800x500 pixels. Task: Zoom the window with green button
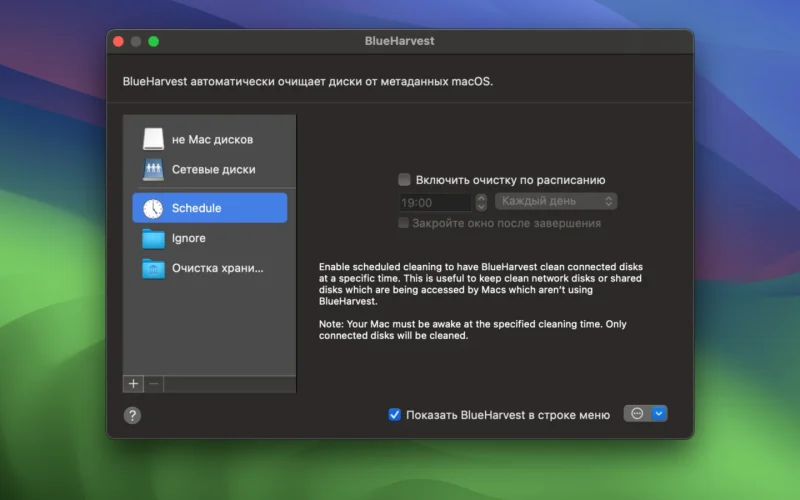click(154, 41)
